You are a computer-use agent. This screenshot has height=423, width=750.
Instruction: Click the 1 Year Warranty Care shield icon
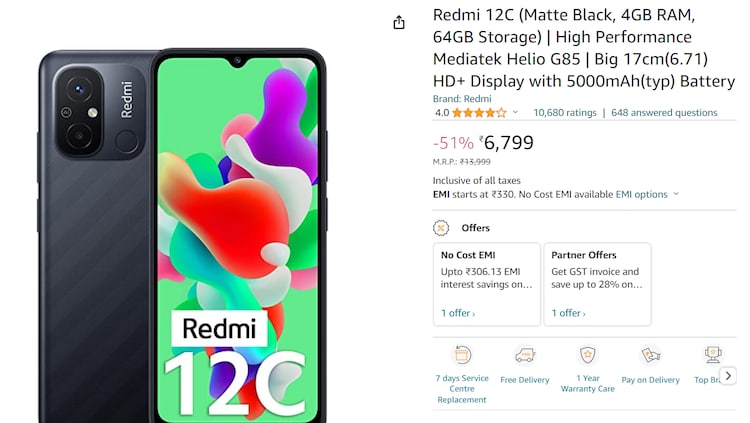coord(587,355)
